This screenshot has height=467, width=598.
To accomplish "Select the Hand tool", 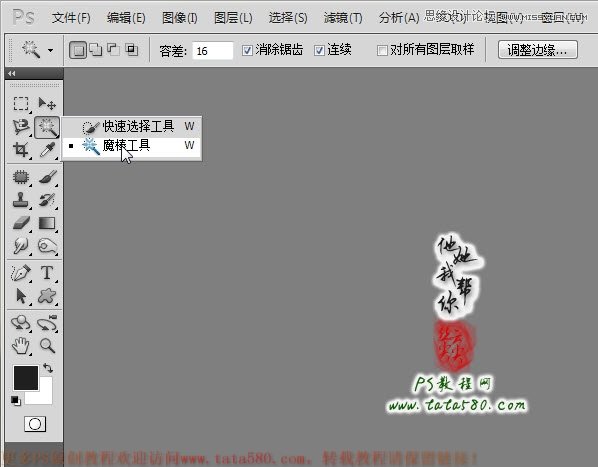I will point(21,346).
